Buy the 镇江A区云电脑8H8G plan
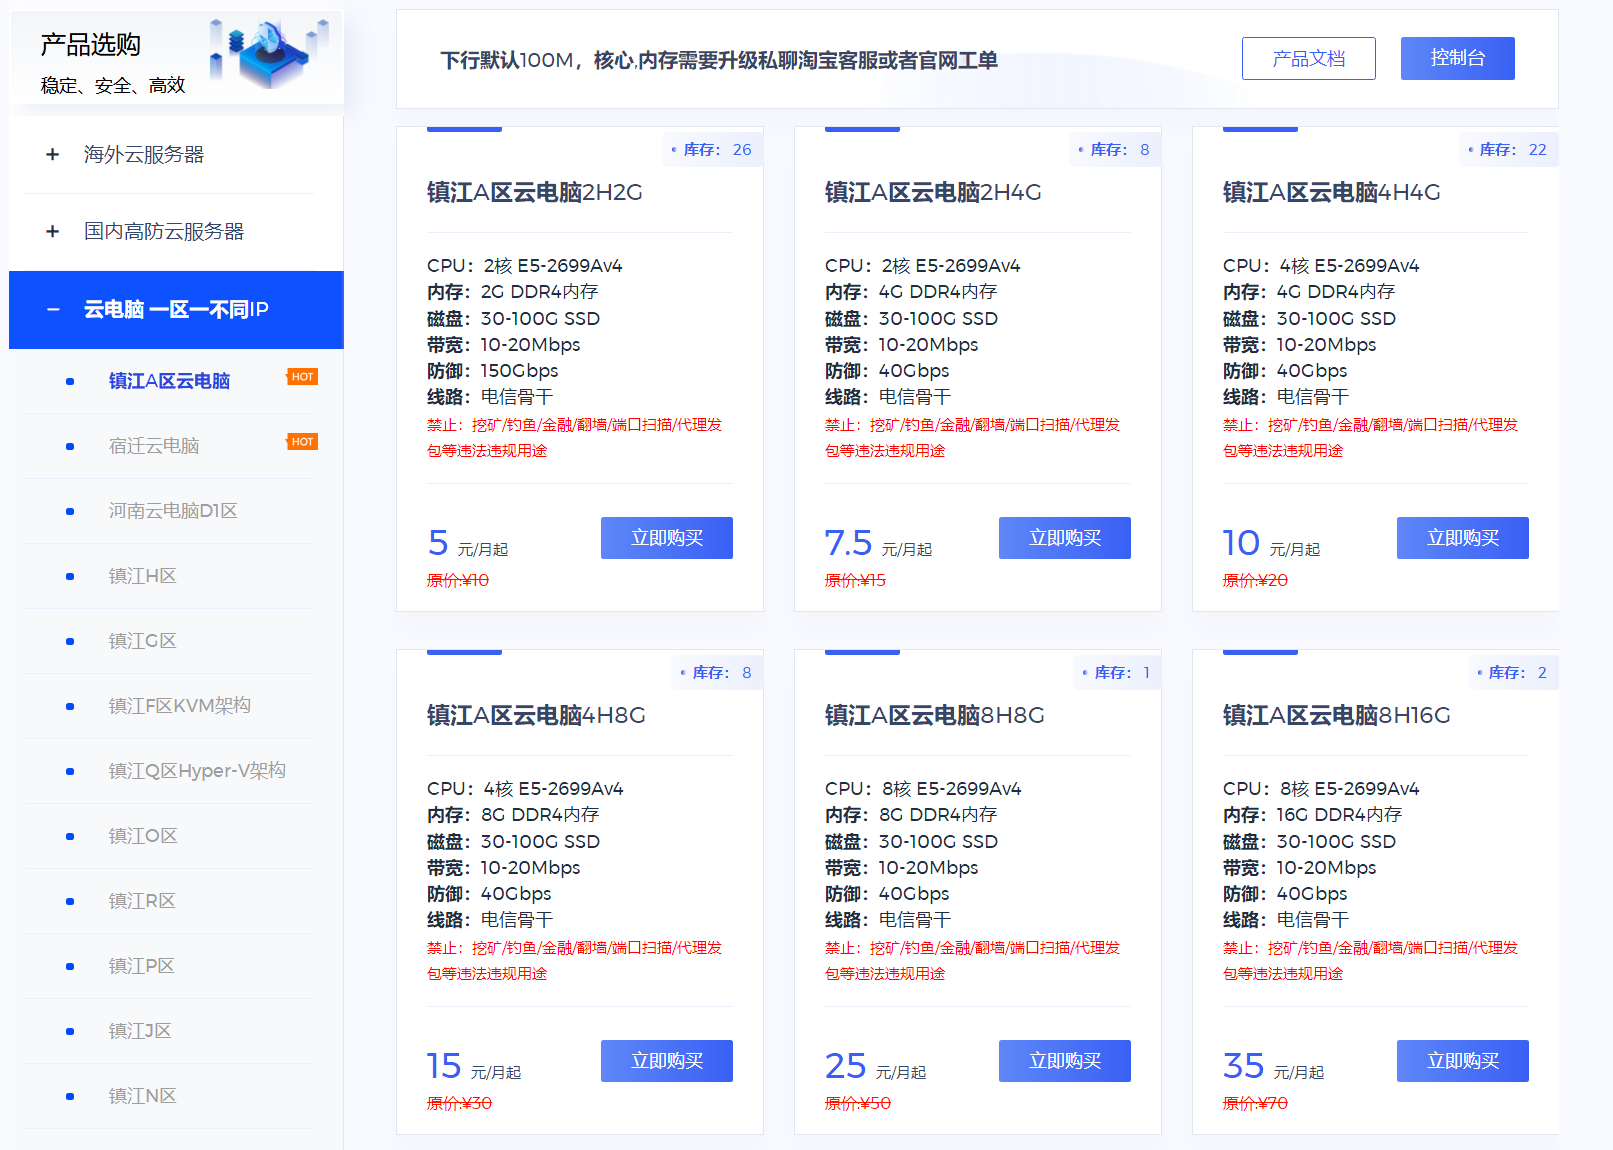 1065,1061
